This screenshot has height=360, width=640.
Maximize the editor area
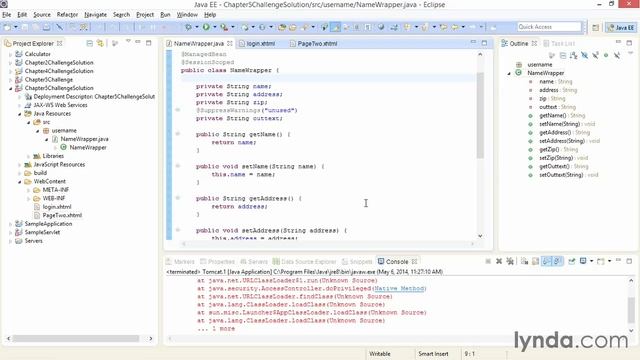(x=484, y=42)
